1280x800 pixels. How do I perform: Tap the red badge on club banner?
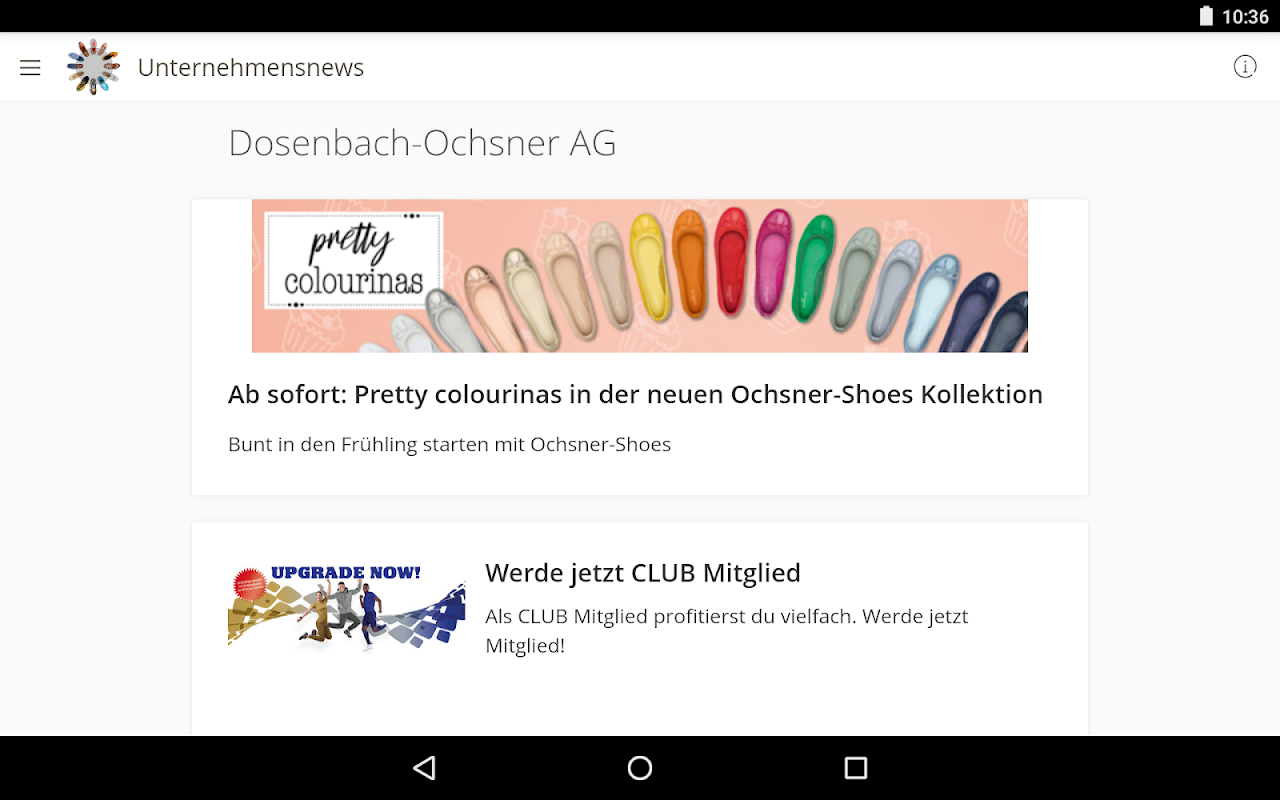(x=249, y=584)
